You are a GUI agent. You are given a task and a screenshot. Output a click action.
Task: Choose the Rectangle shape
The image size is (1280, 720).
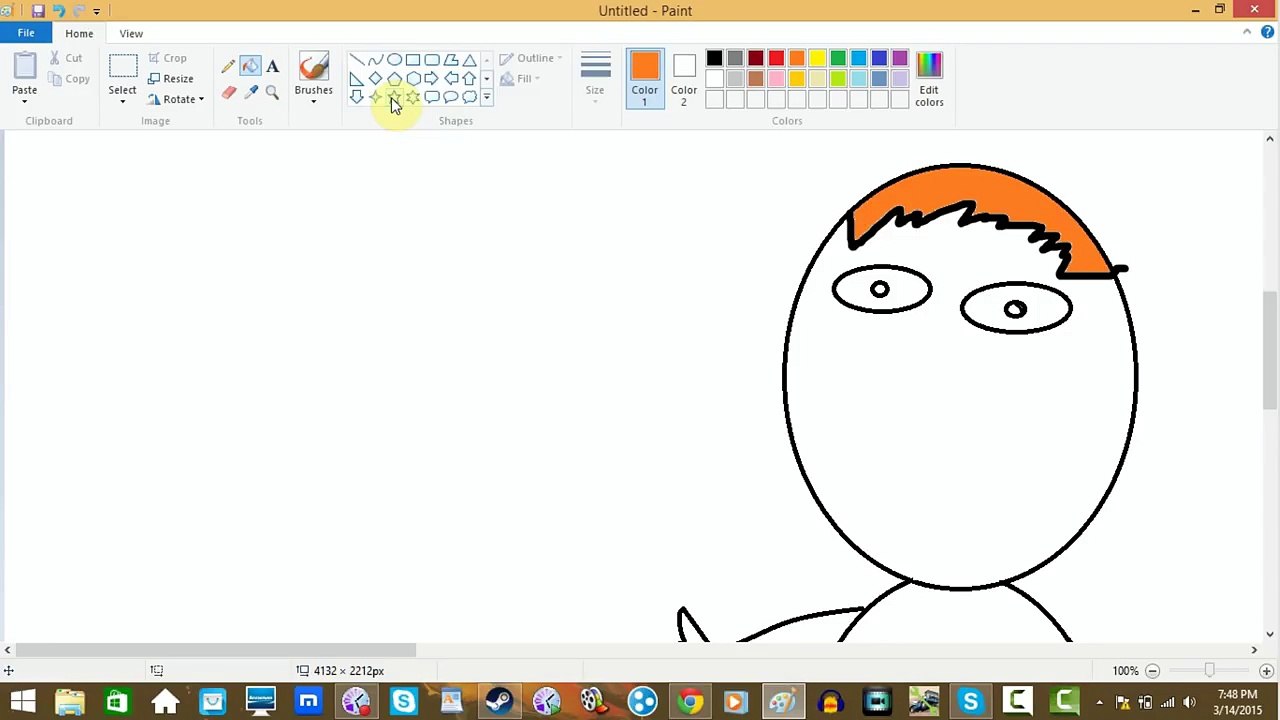(413, 60)
